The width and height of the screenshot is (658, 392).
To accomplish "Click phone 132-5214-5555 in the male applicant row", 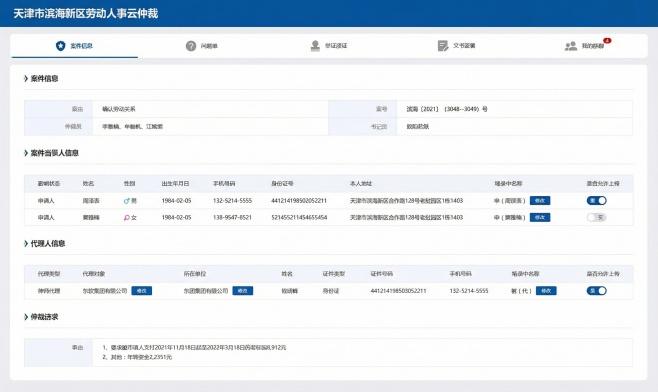I will click(x=232, y=201).
